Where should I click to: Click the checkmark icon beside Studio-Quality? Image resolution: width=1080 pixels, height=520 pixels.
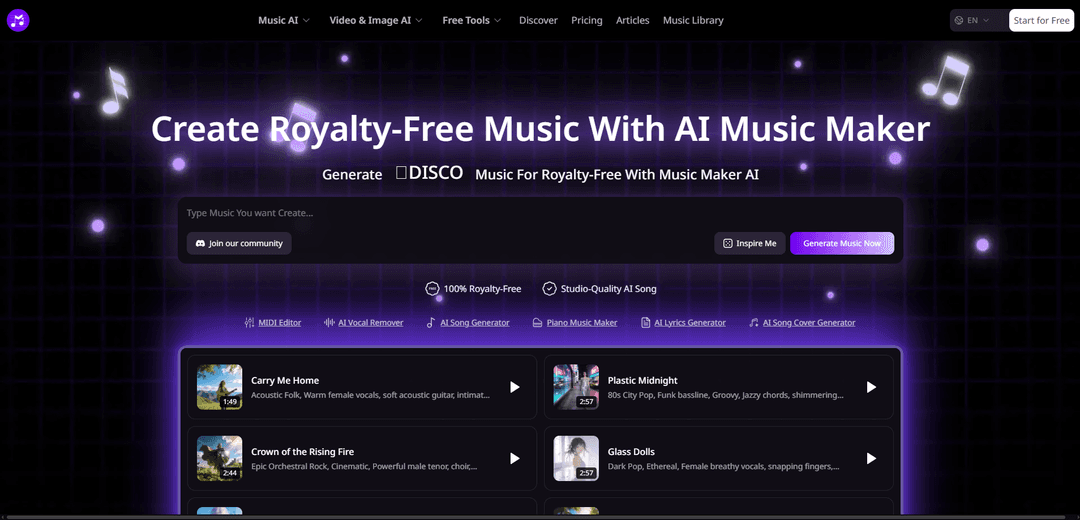click(x=549, y=289)
